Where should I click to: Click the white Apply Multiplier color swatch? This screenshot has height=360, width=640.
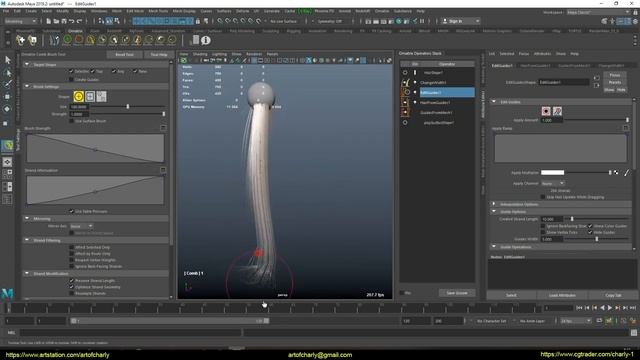(x=552, y=173)
